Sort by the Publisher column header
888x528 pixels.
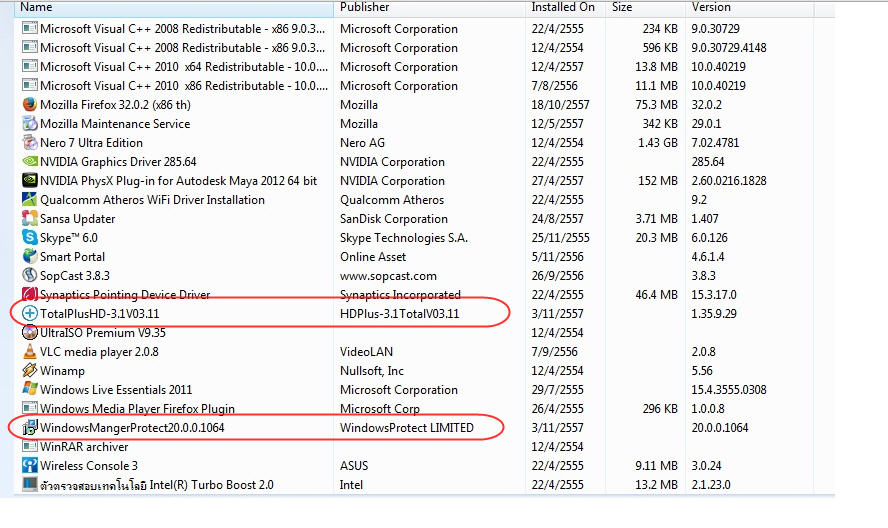pos(430,8)
